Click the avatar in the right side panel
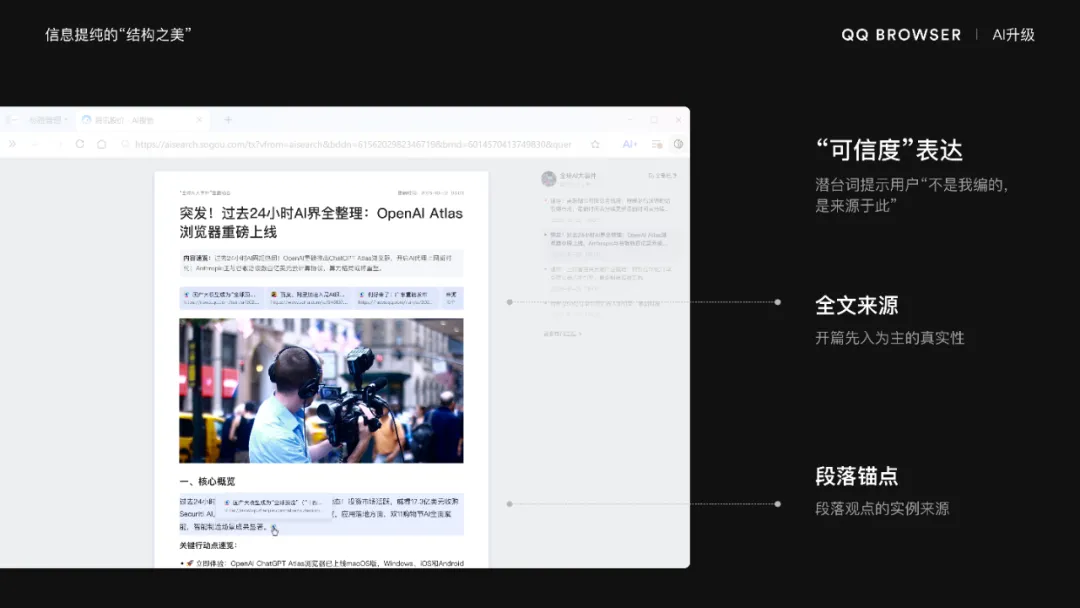 coord(548,178)
